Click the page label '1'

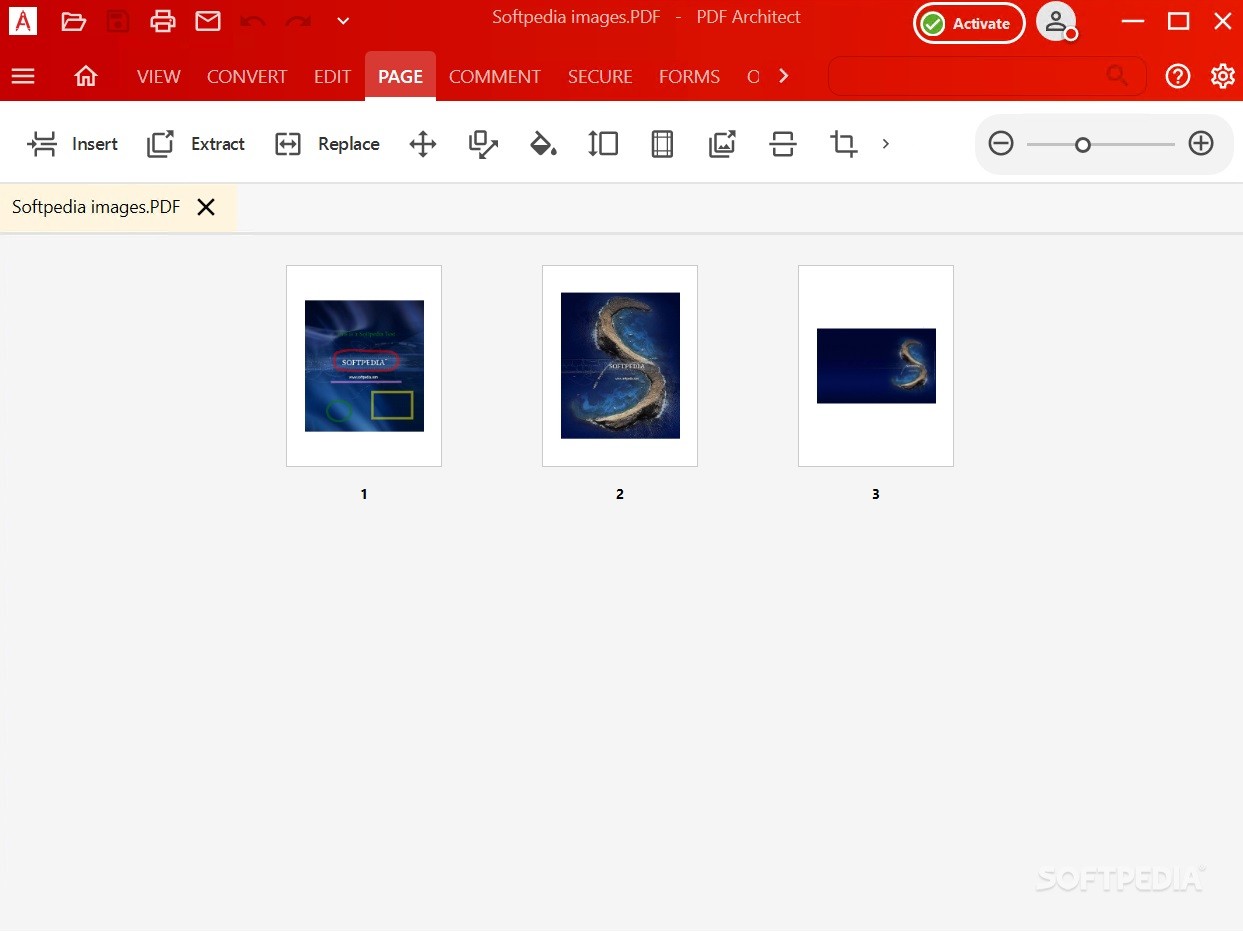[x=364, y=494]
